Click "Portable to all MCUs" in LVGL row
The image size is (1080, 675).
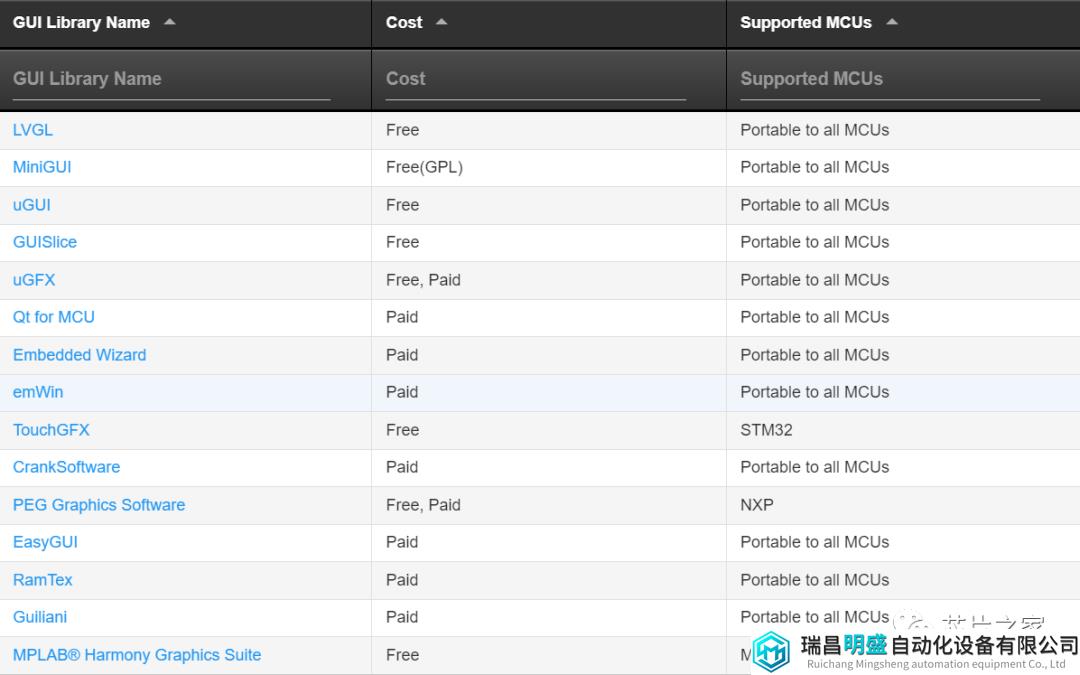(814, 130)
